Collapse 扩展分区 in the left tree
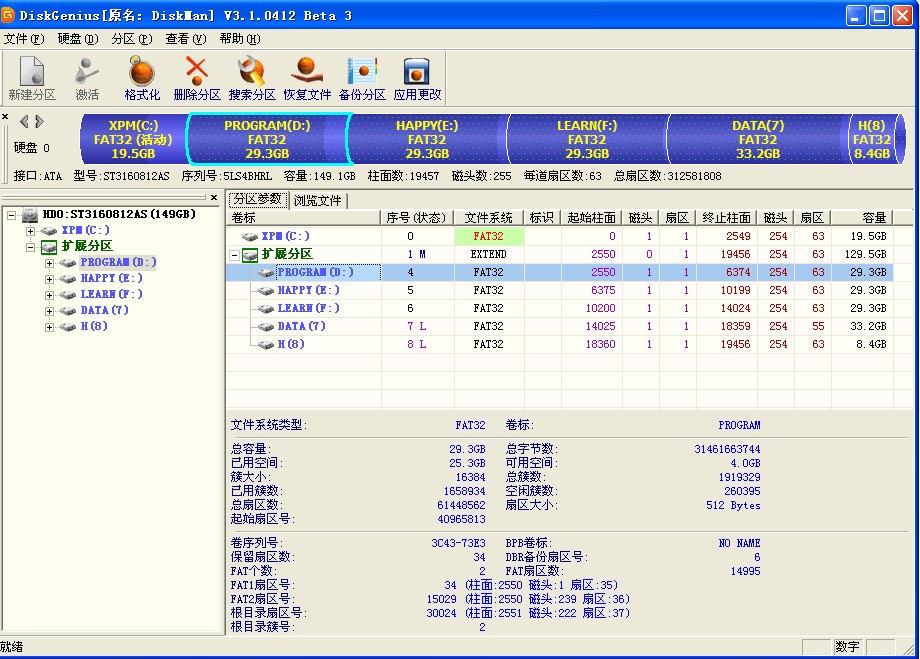This screenshot has height=659, width=920. coord(31,247)
